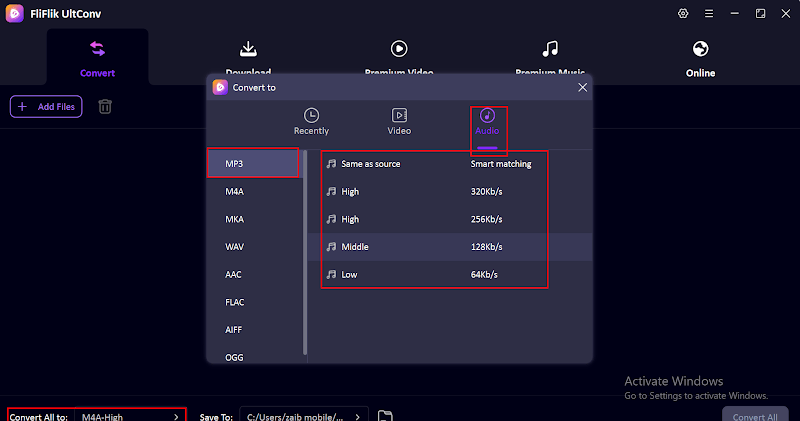This screenshot has width=800, height=421.
Task: Click the output folder icon
Action: point(385,415)
